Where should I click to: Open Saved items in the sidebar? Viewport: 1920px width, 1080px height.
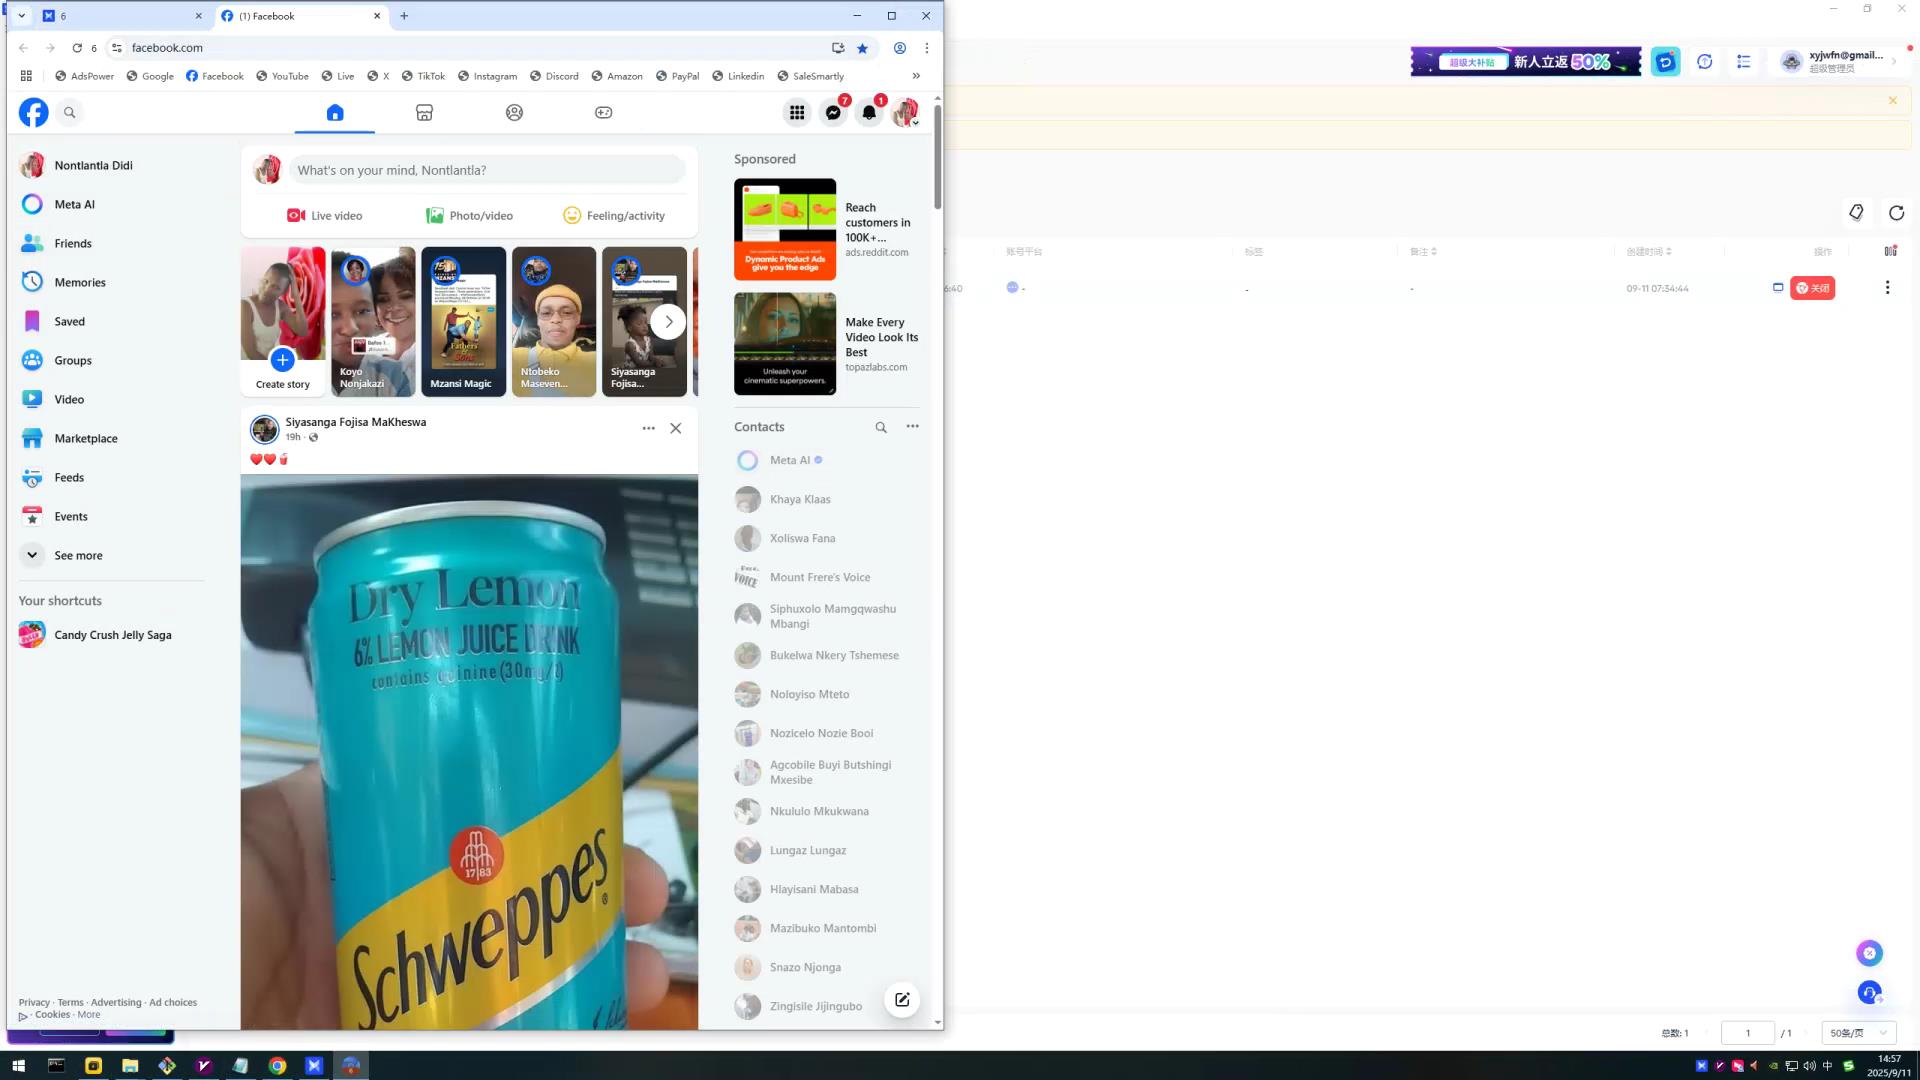point(69,321)
